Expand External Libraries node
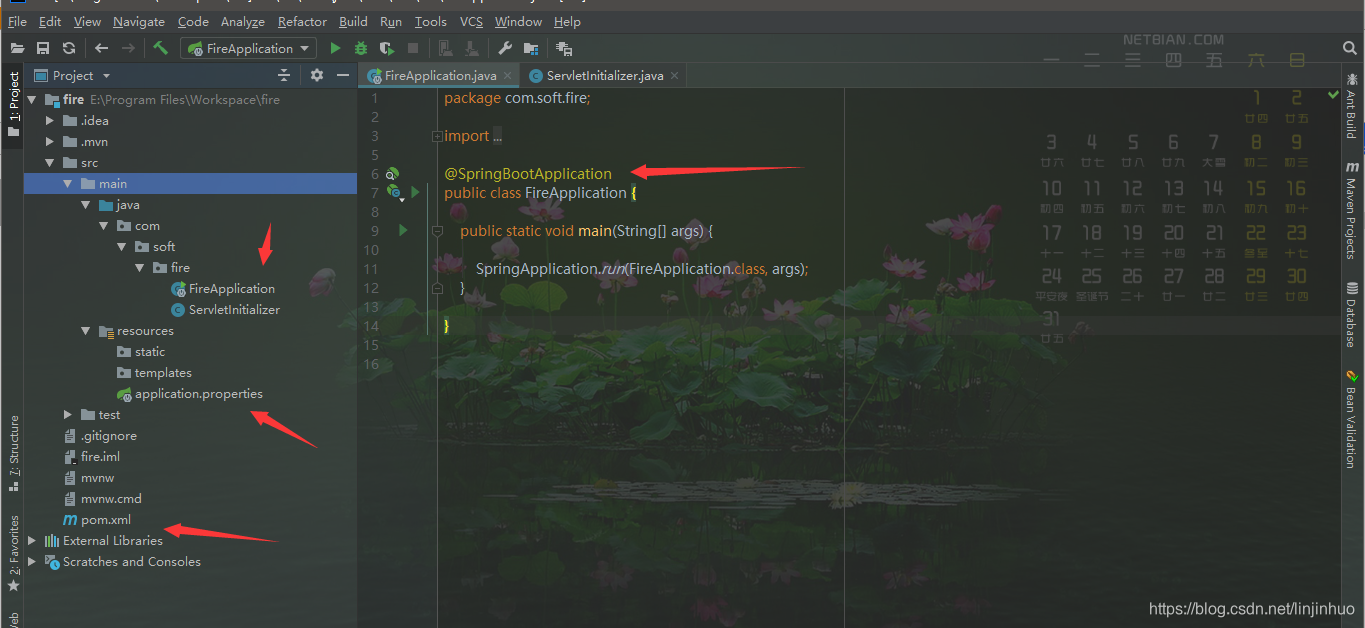Image resolution: width=1365 pixels, height=628 pixels. pos(33,540)
